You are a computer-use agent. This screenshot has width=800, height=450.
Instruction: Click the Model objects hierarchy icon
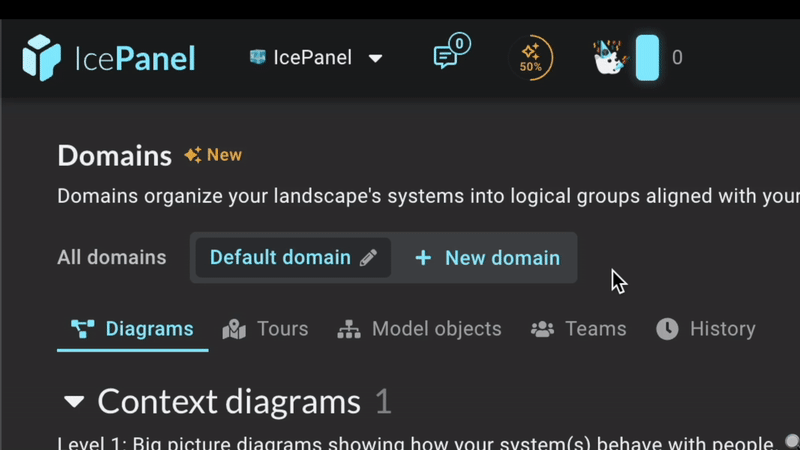349,329
